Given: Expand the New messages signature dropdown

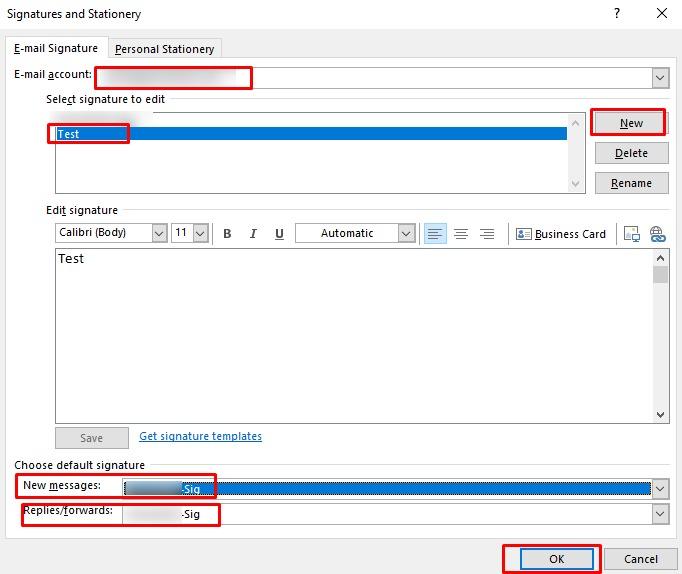Looking at the screenshot, I should point(660,489).
